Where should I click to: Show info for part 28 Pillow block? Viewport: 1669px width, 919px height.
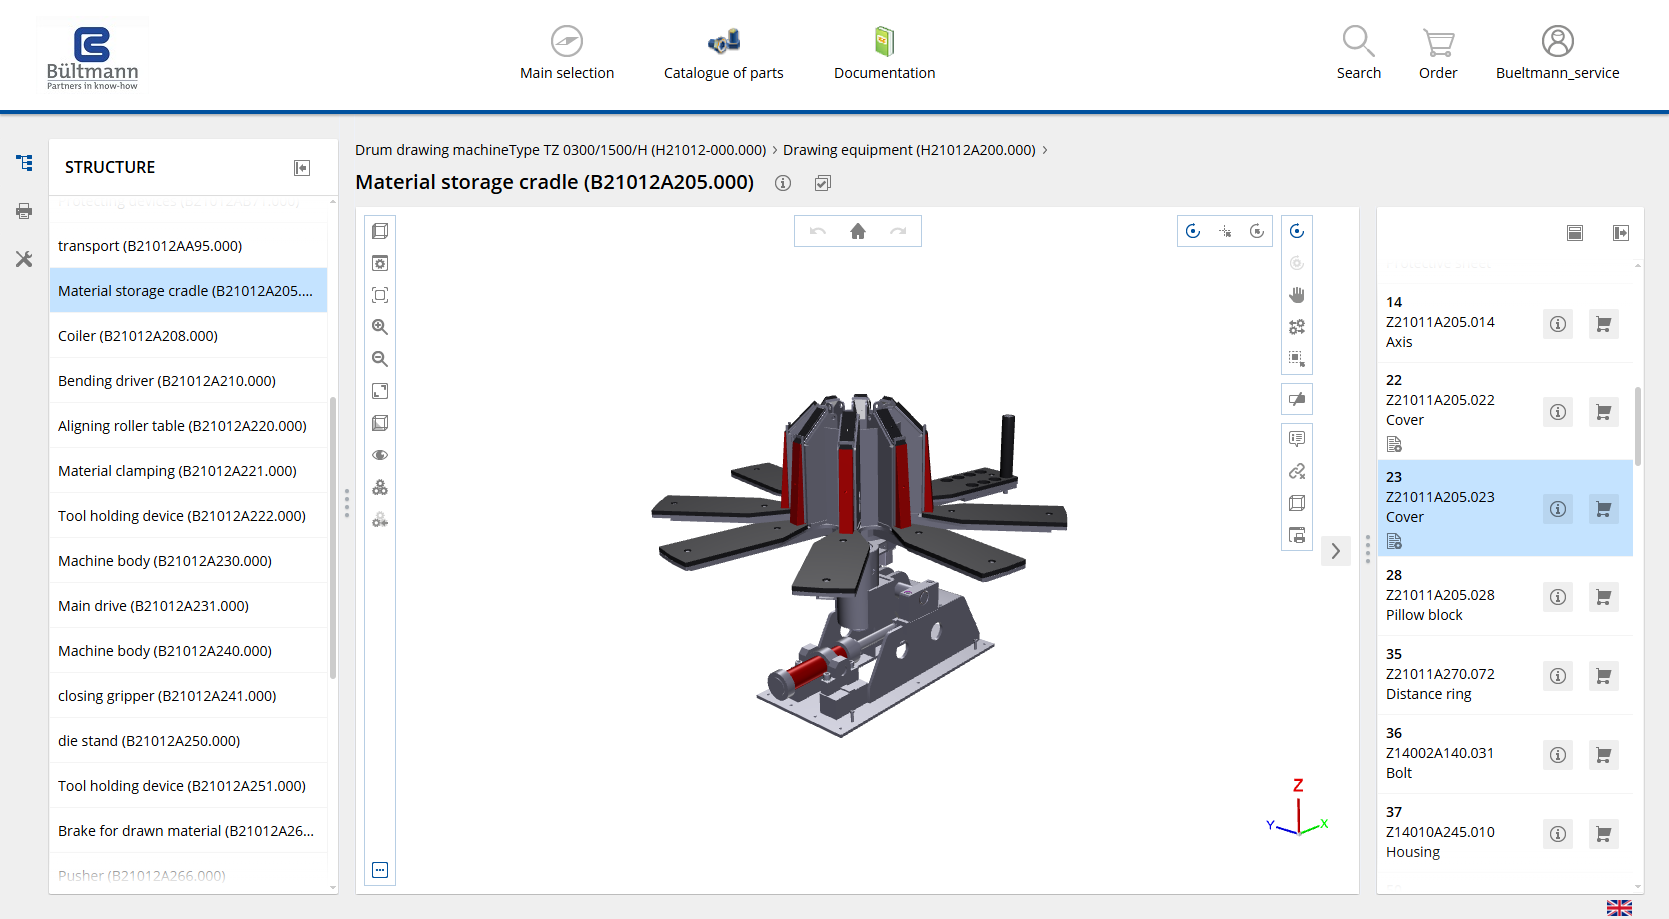(1558, 597)
